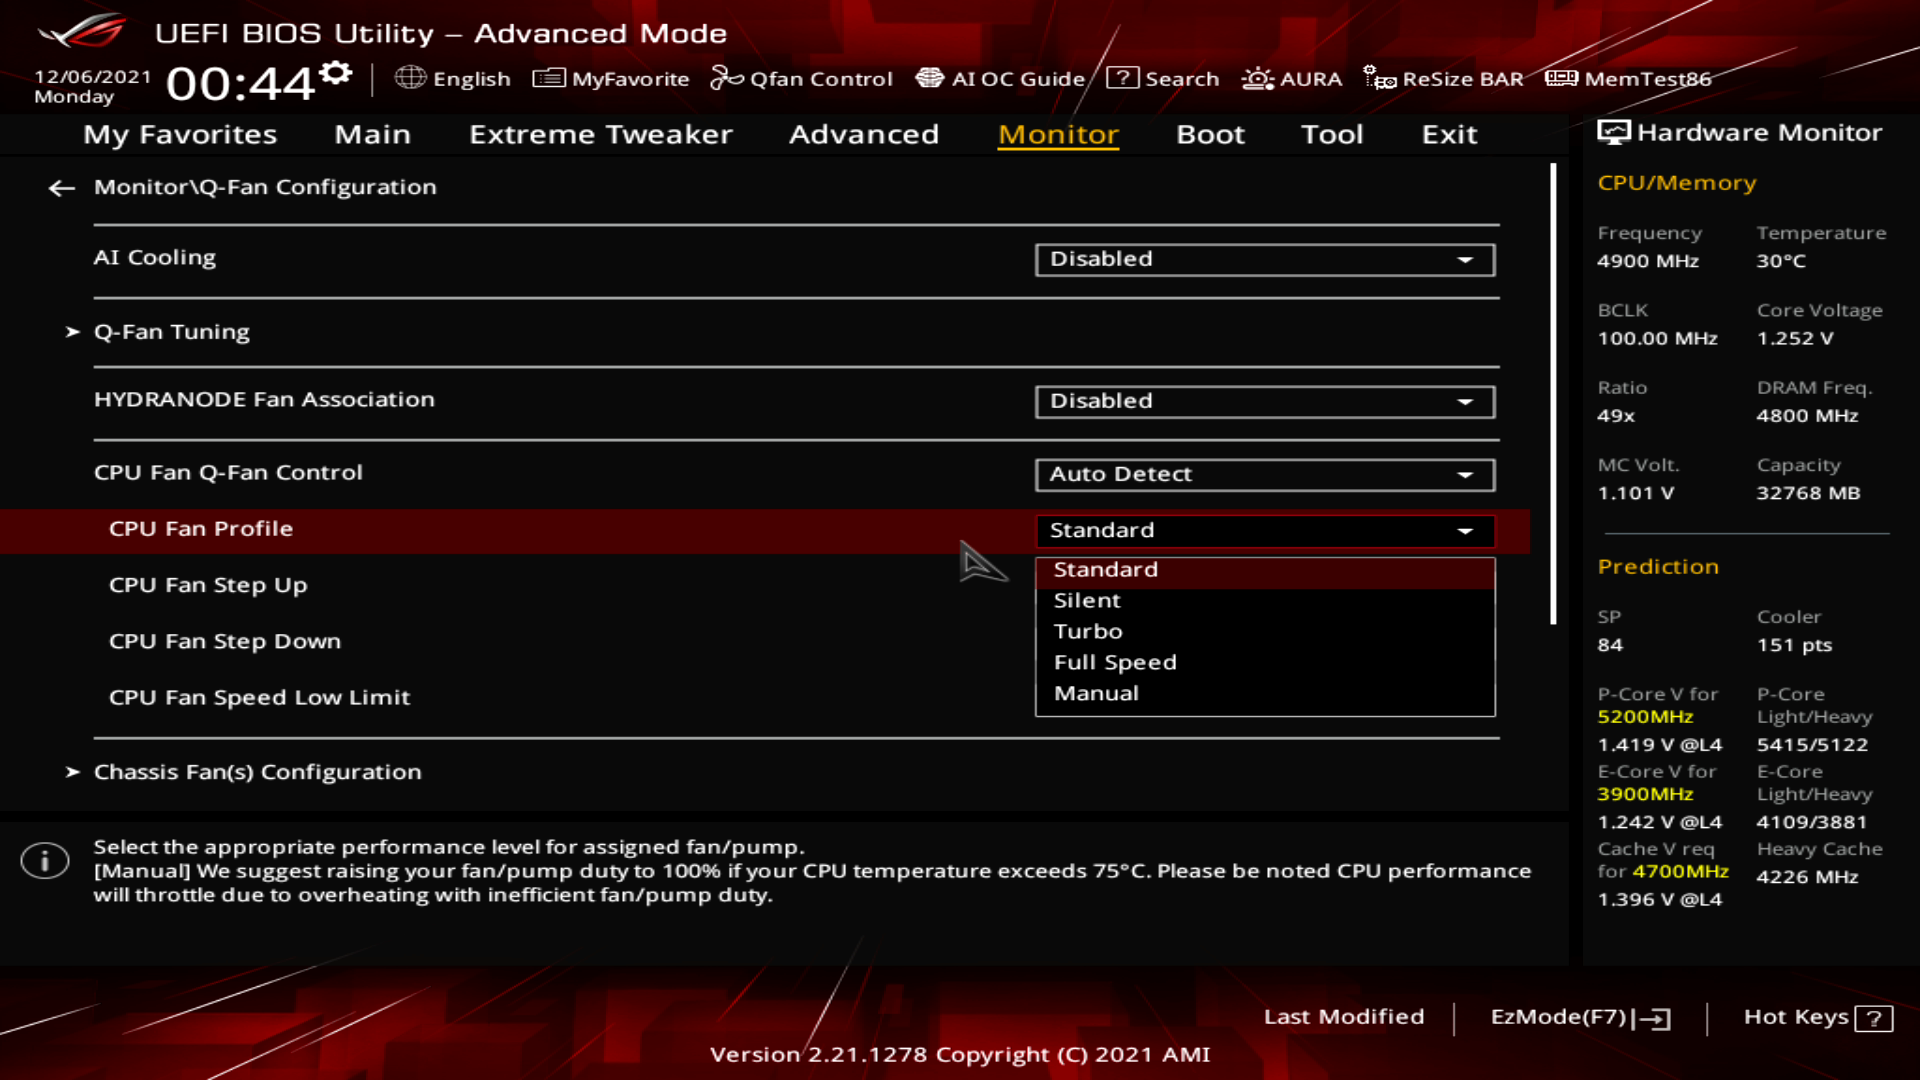Open HYDRANODE Fan Association dropdown
Viewport: 1920px width, 1080px height.
(1264, 402)
